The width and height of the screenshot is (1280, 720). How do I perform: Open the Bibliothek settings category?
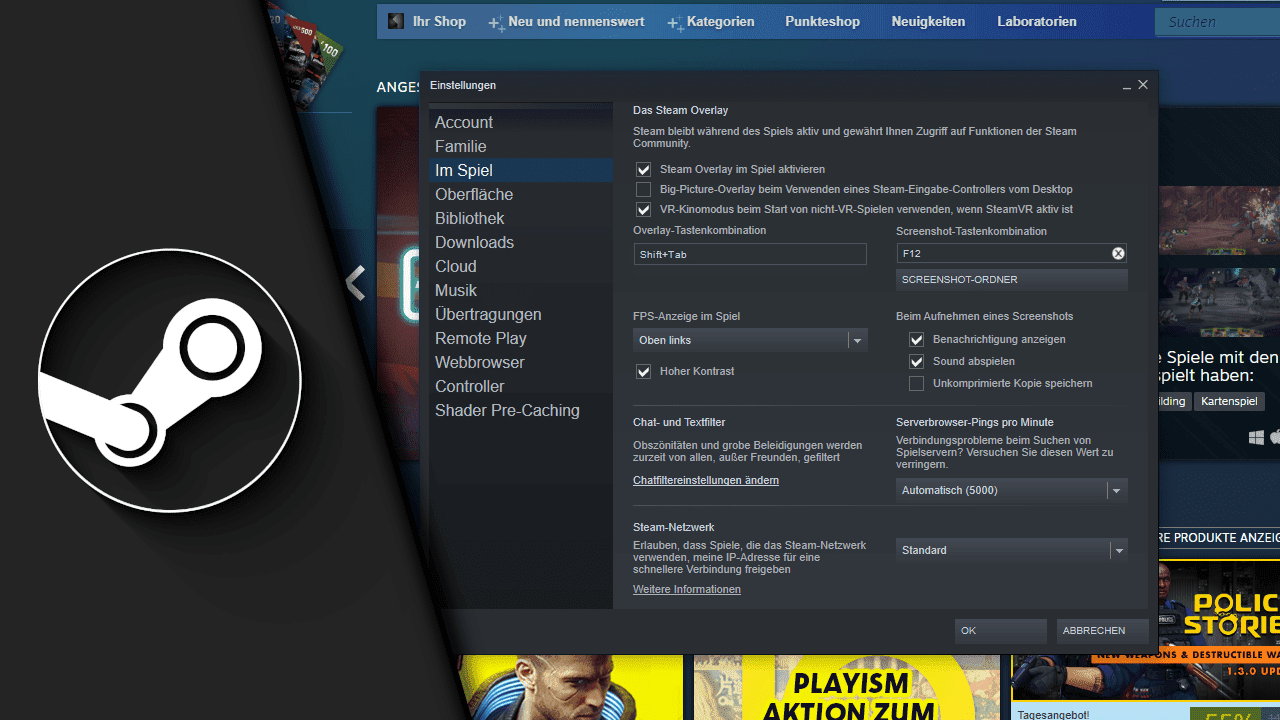521,218
